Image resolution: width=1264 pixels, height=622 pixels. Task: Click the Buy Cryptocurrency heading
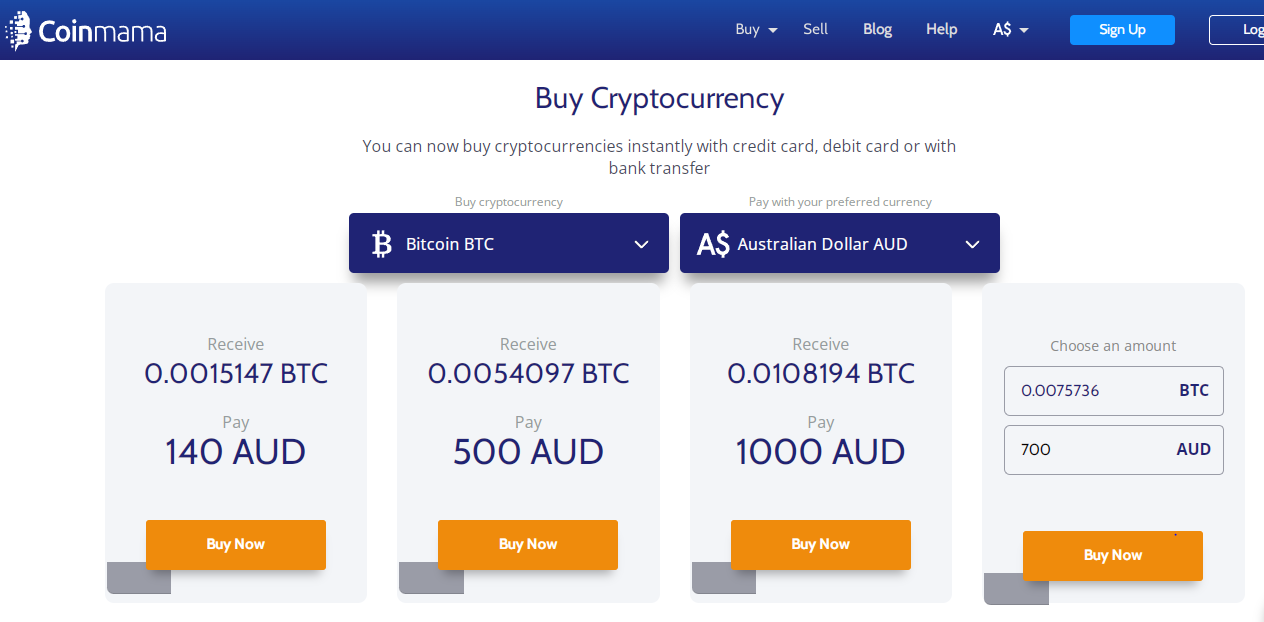pyautogui.click(x=659, y=98)
